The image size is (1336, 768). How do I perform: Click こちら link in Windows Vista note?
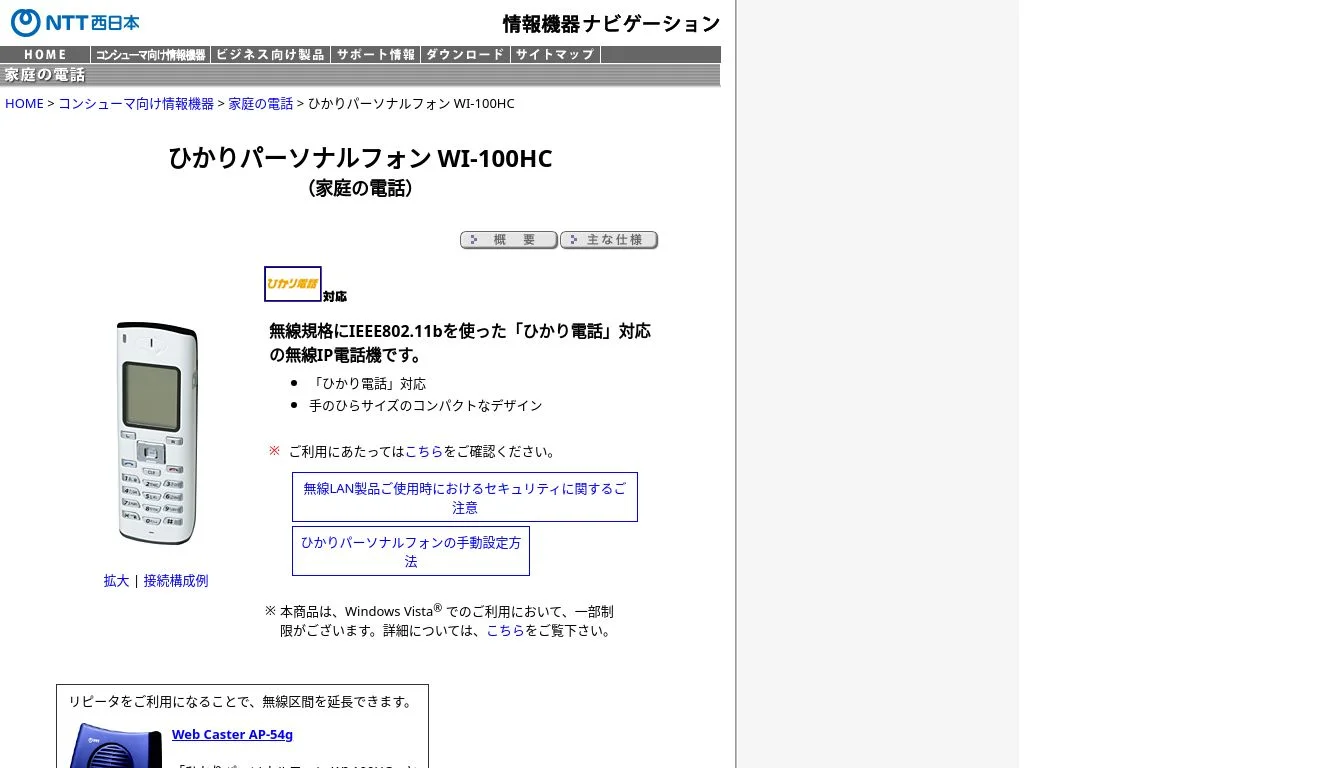click(505, 631)
